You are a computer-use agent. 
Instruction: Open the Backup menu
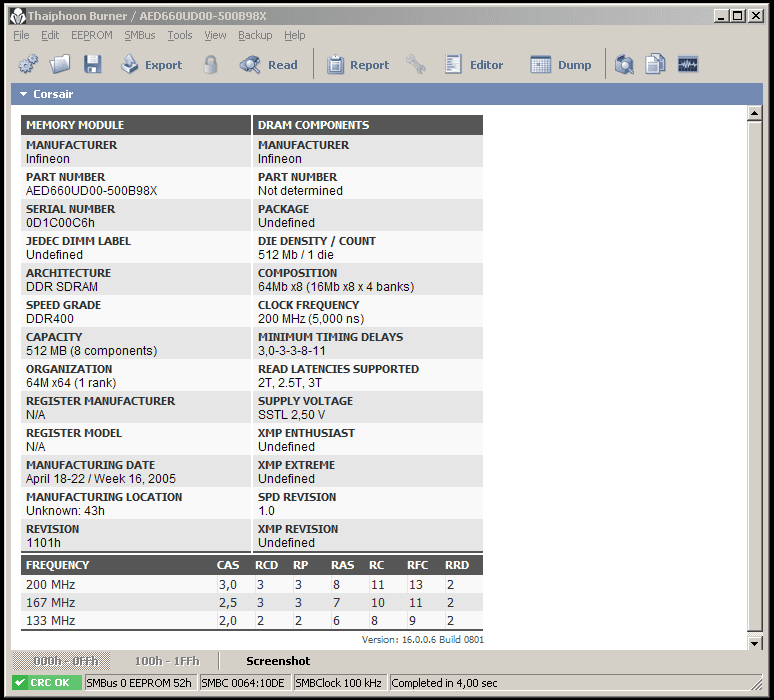[255, 36]
